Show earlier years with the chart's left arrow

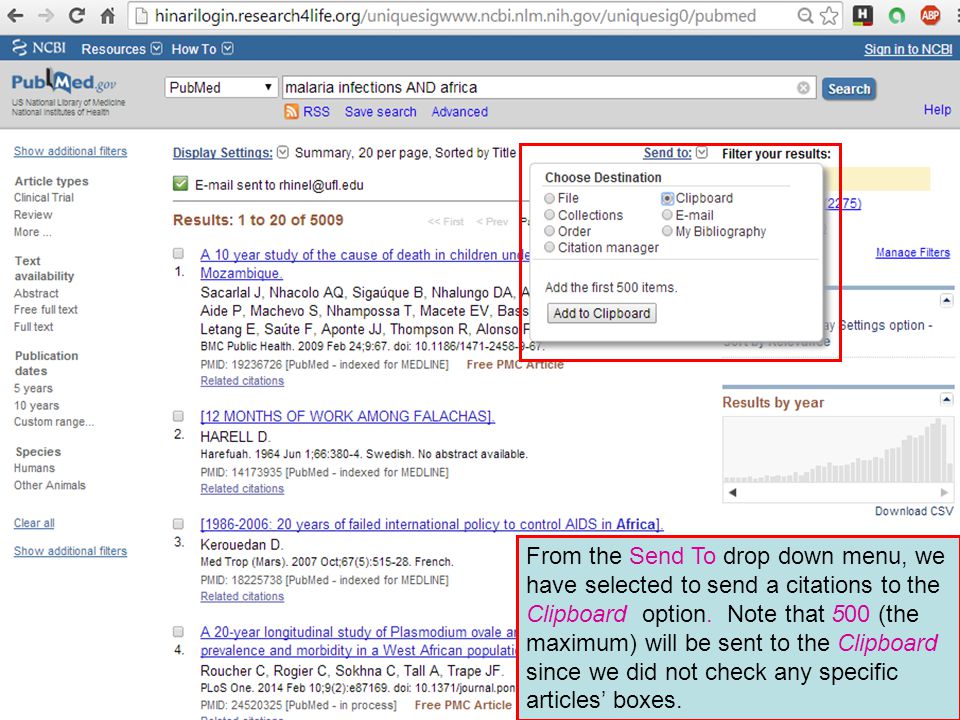pos(732,492)
